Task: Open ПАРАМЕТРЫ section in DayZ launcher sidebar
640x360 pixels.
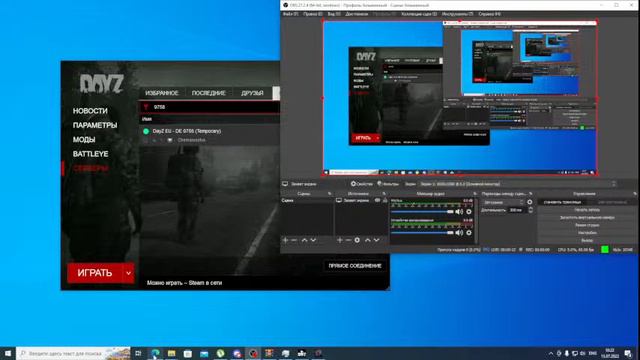Action: coord(95,125)
